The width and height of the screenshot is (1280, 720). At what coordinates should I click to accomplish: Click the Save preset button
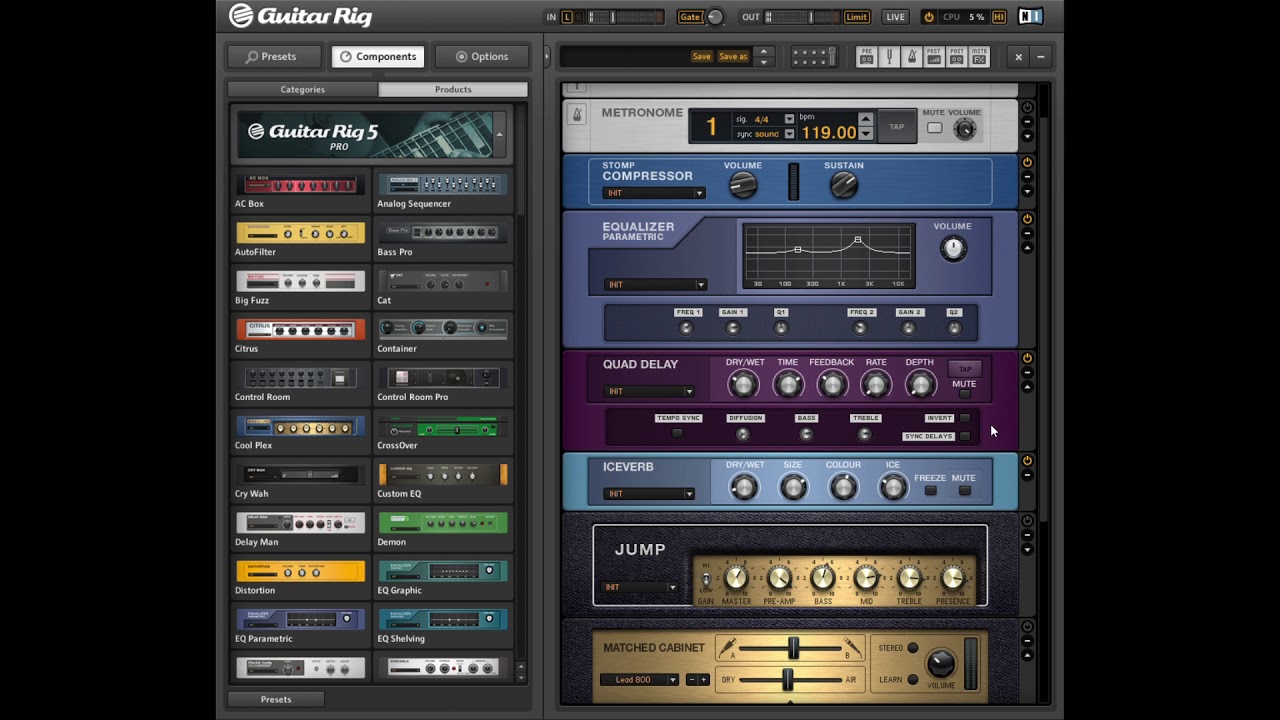click(x=702, y=57)
